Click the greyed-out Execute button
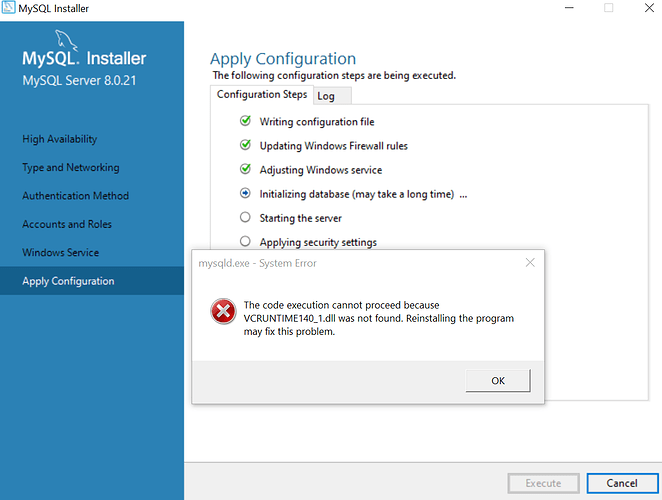Screen dimensions: 662x500 [x=543, y=483]
